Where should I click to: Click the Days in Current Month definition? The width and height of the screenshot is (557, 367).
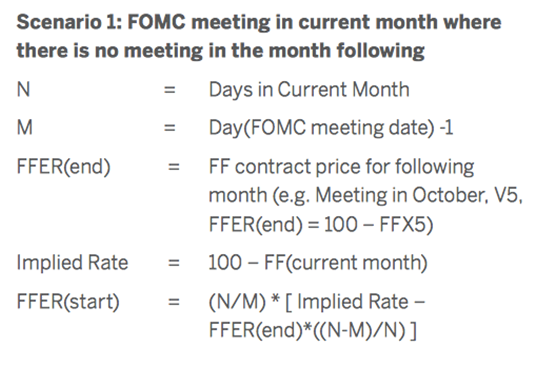pyautogui.click(x=309, y=90)
